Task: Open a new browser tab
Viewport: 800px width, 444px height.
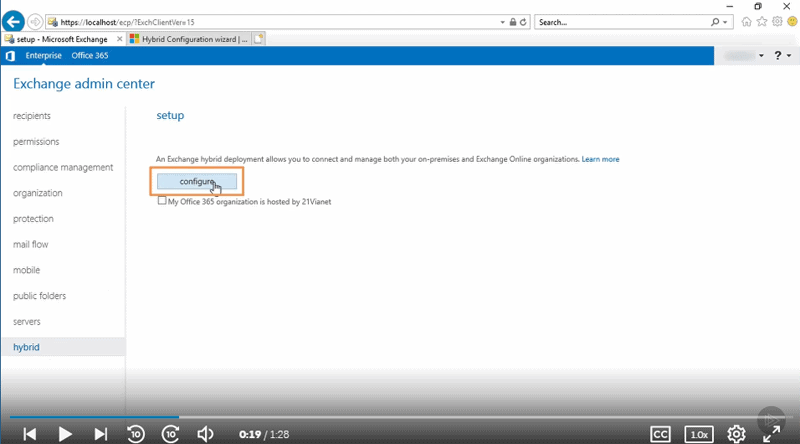Action: coord(259,39)
